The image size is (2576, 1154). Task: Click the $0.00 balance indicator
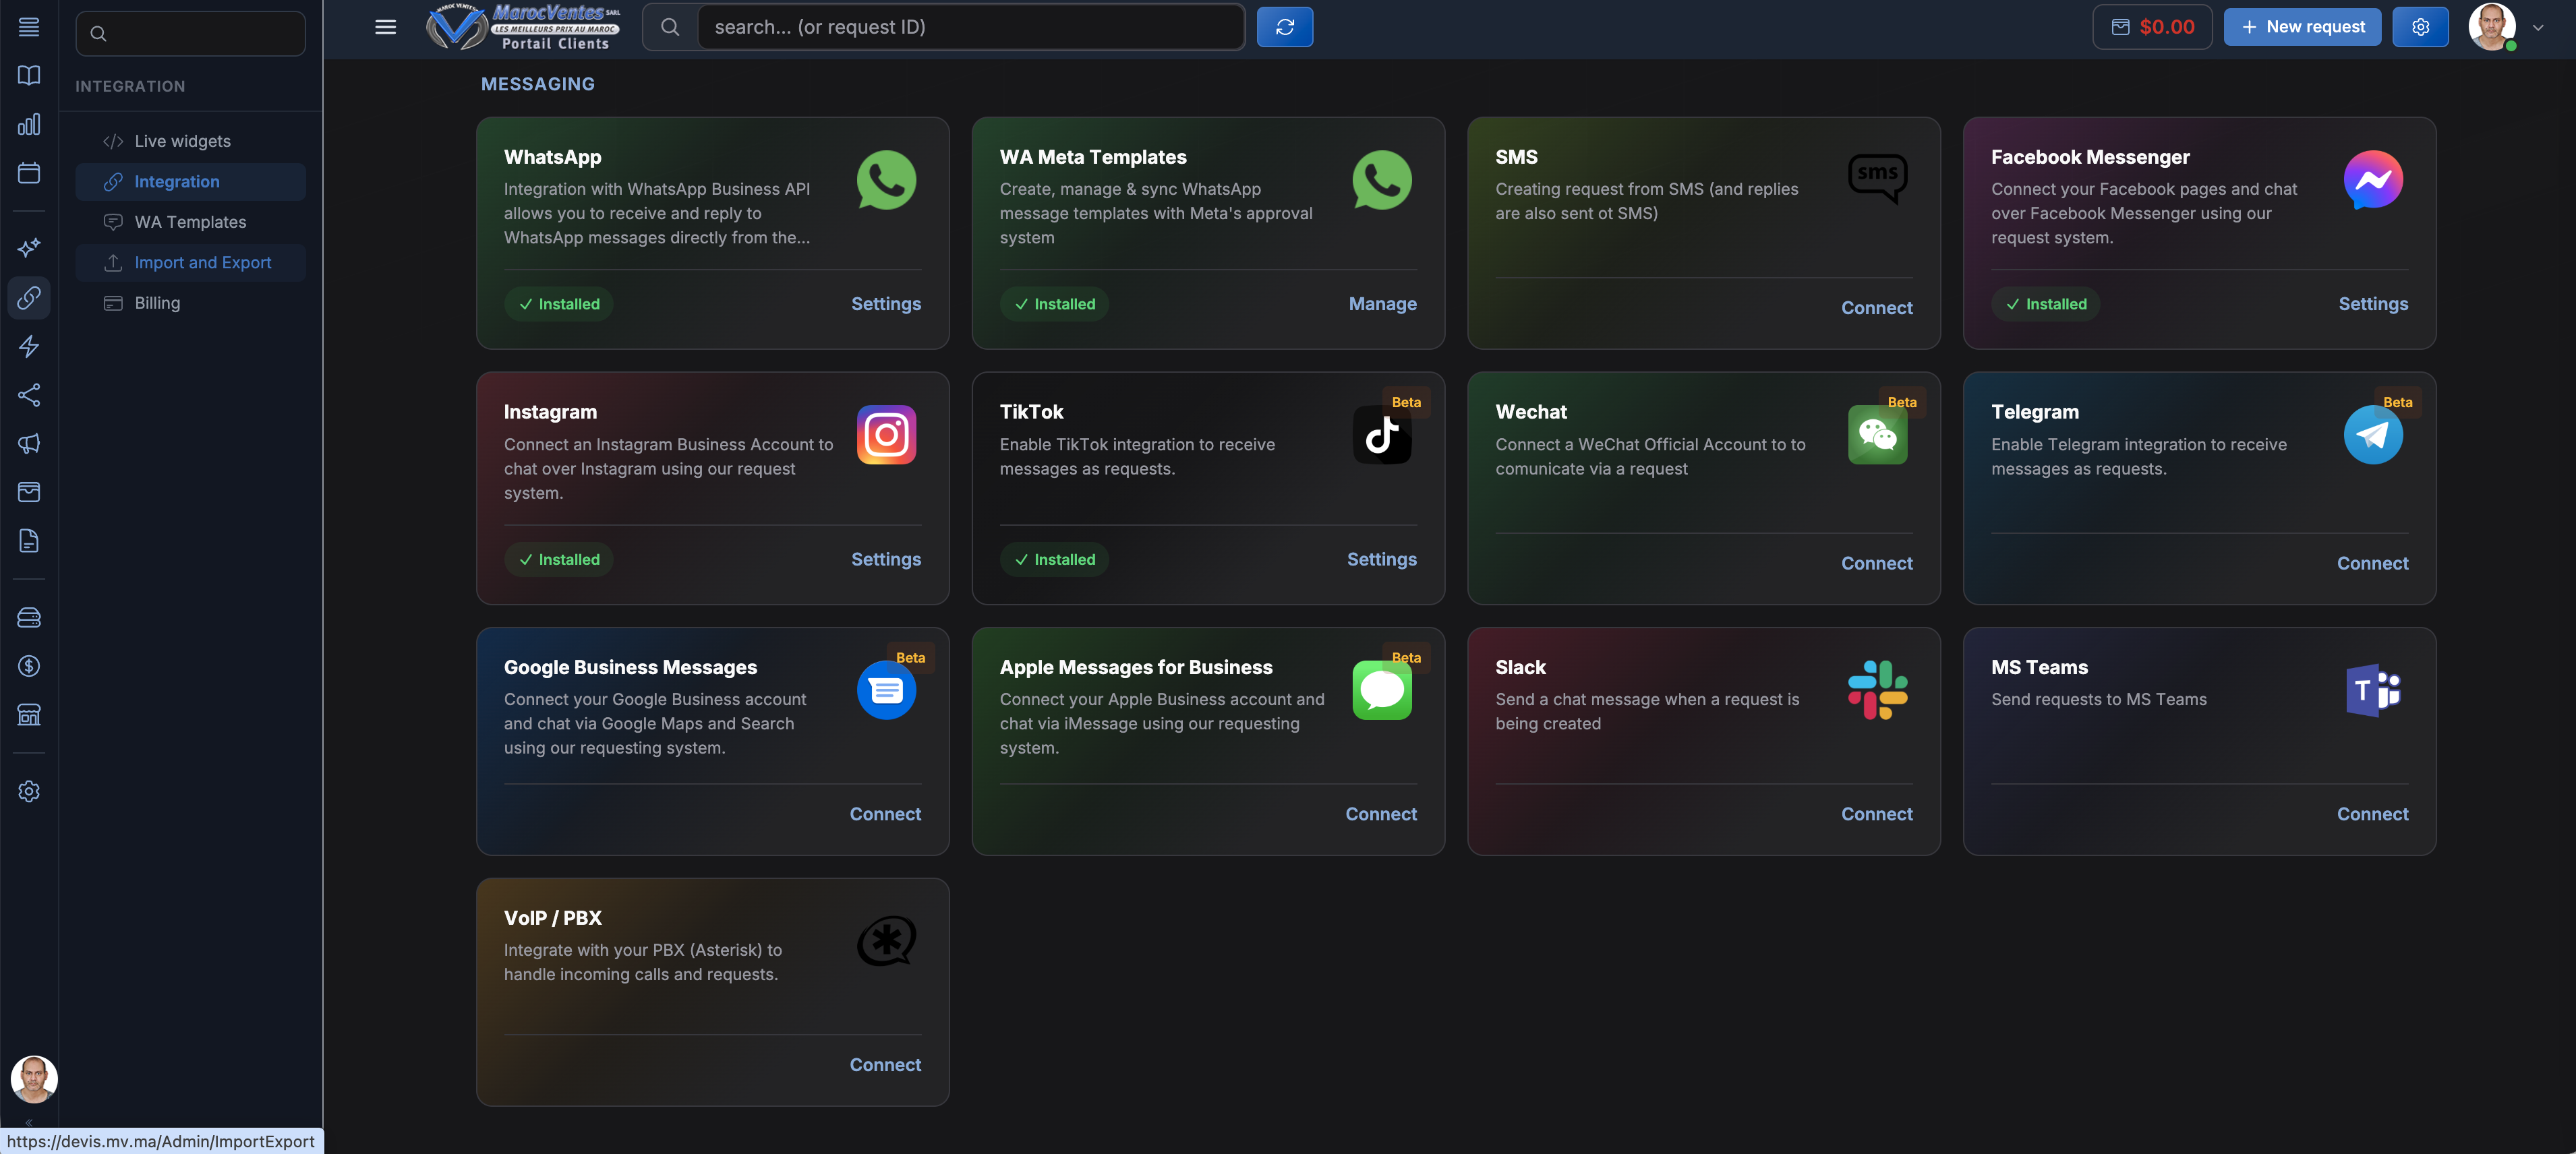tap(2152, 27)
